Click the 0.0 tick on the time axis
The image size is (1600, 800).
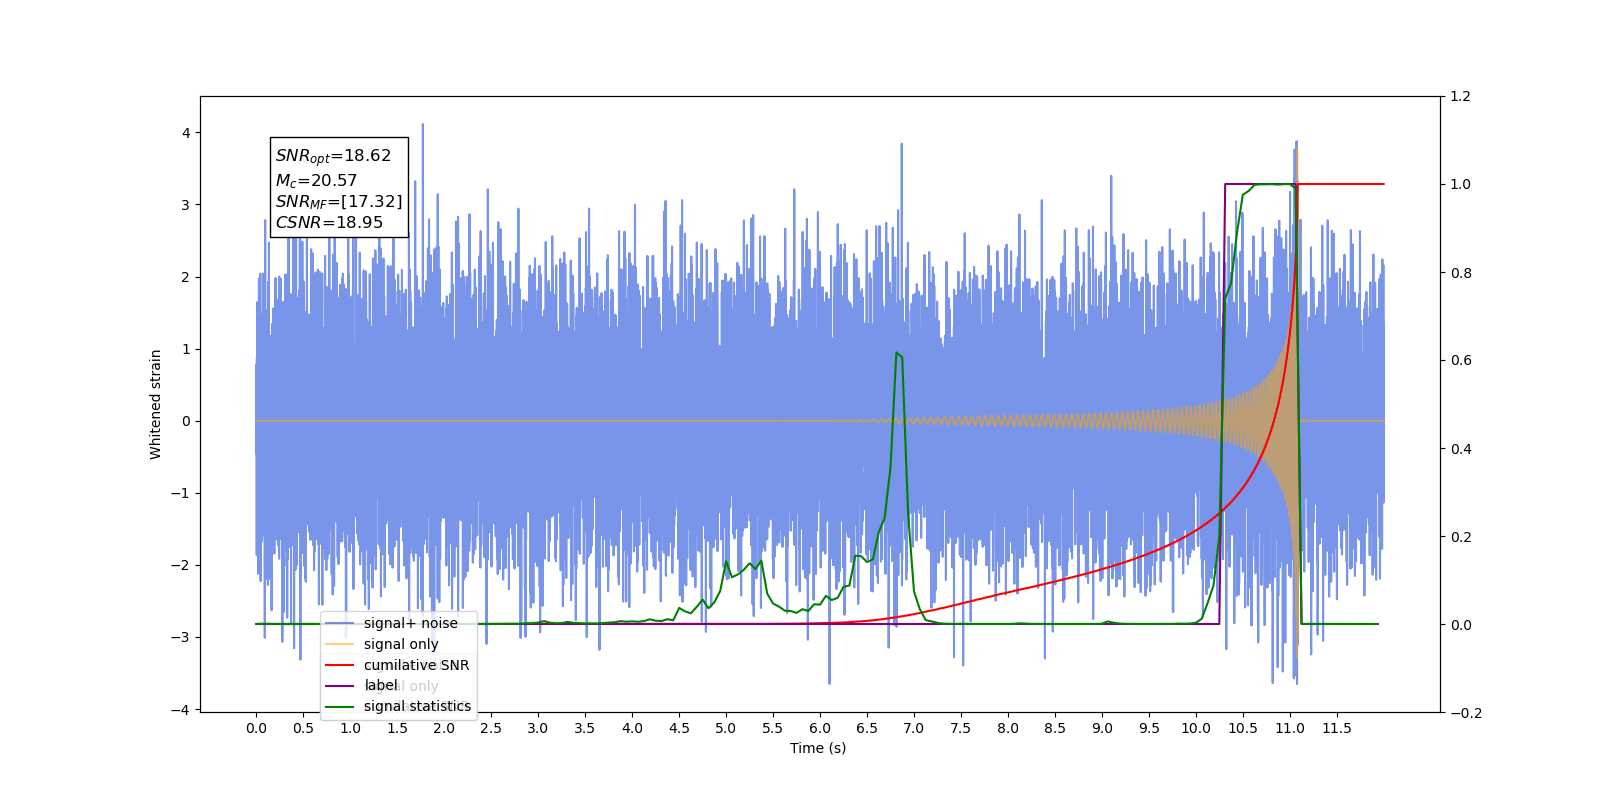pos(256,728)
